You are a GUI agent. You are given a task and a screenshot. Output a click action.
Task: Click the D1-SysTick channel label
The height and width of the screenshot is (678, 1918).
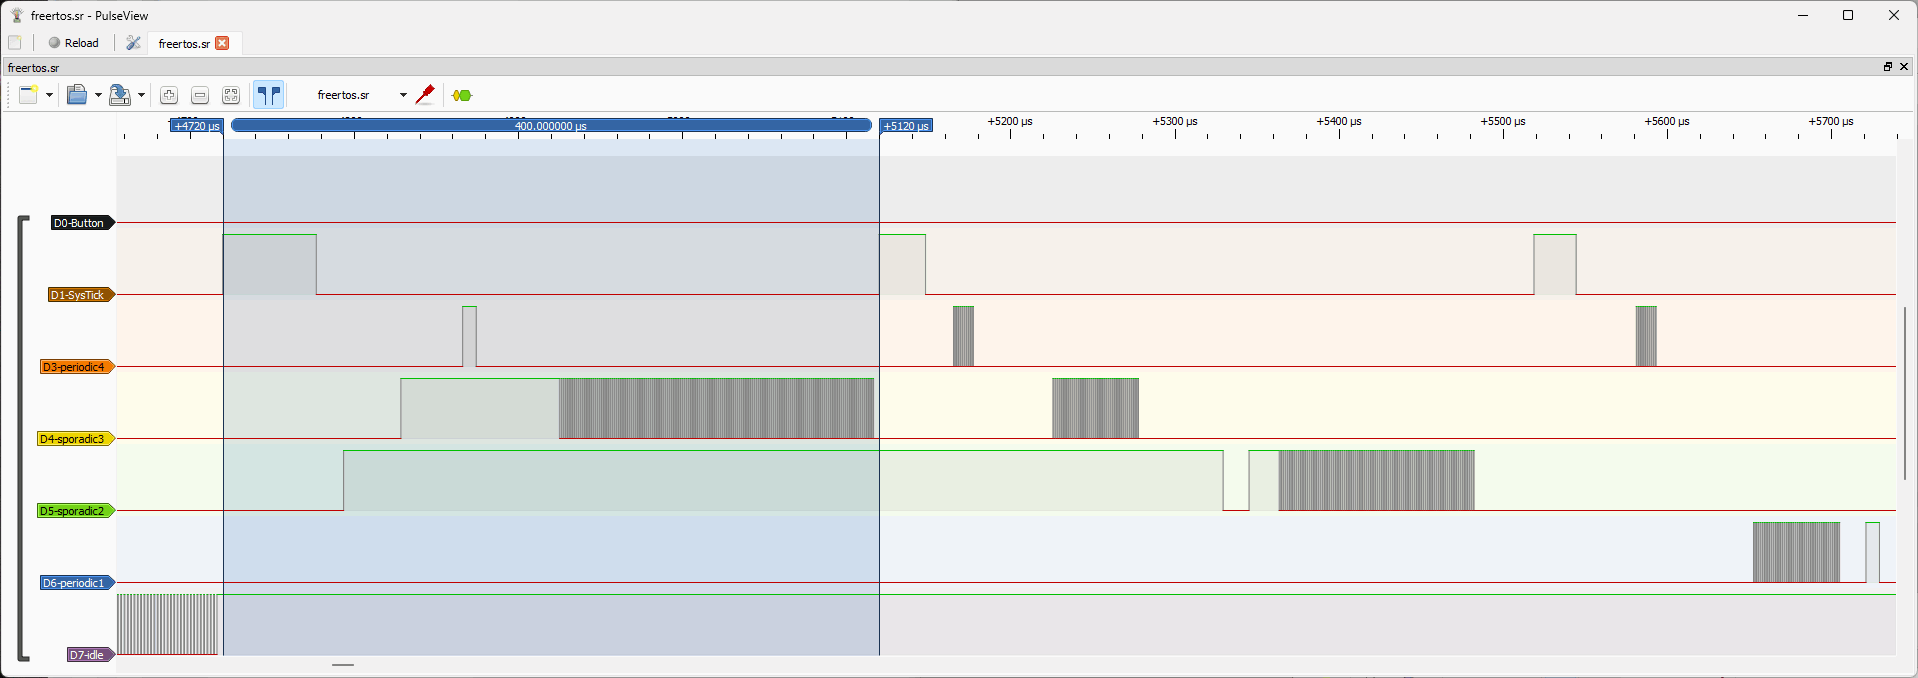[x=79, y=295]
